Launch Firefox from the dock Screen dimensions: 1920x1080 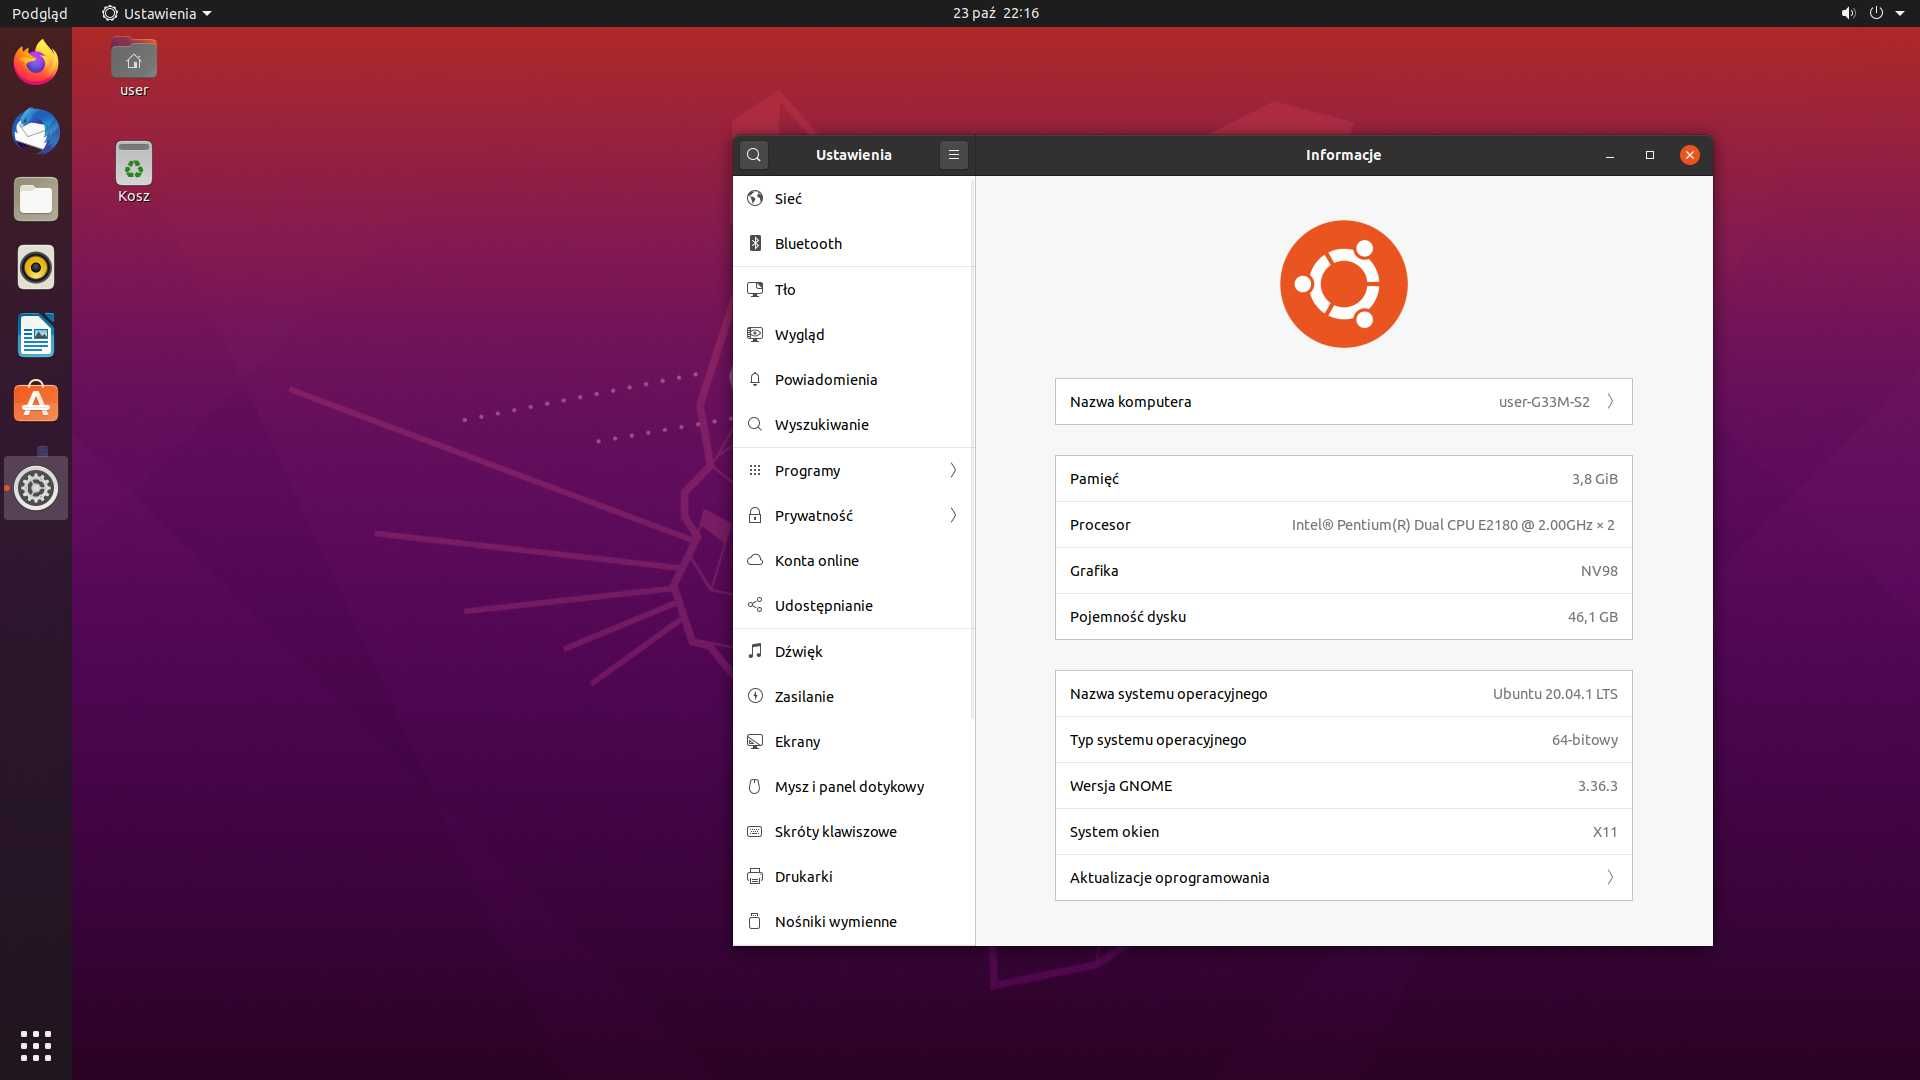(36, 63)
